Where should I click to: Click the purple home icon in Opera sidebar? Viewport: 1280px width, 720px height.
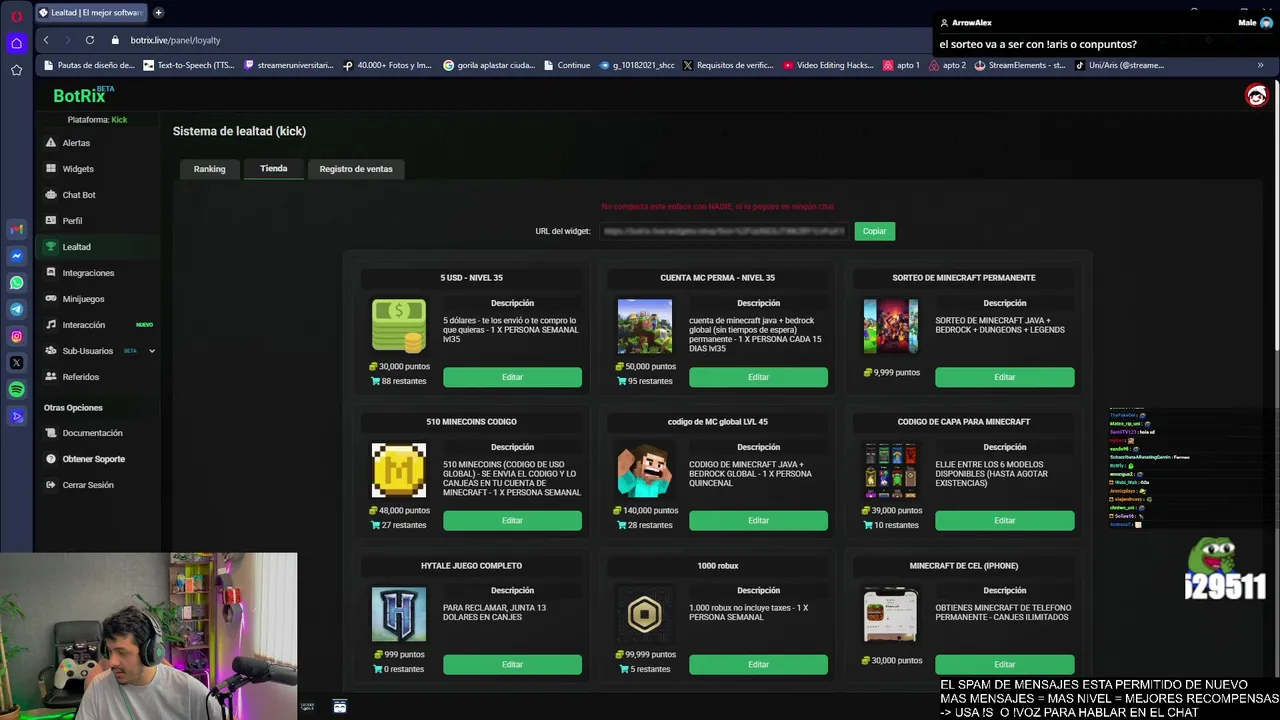click(16, 43)
